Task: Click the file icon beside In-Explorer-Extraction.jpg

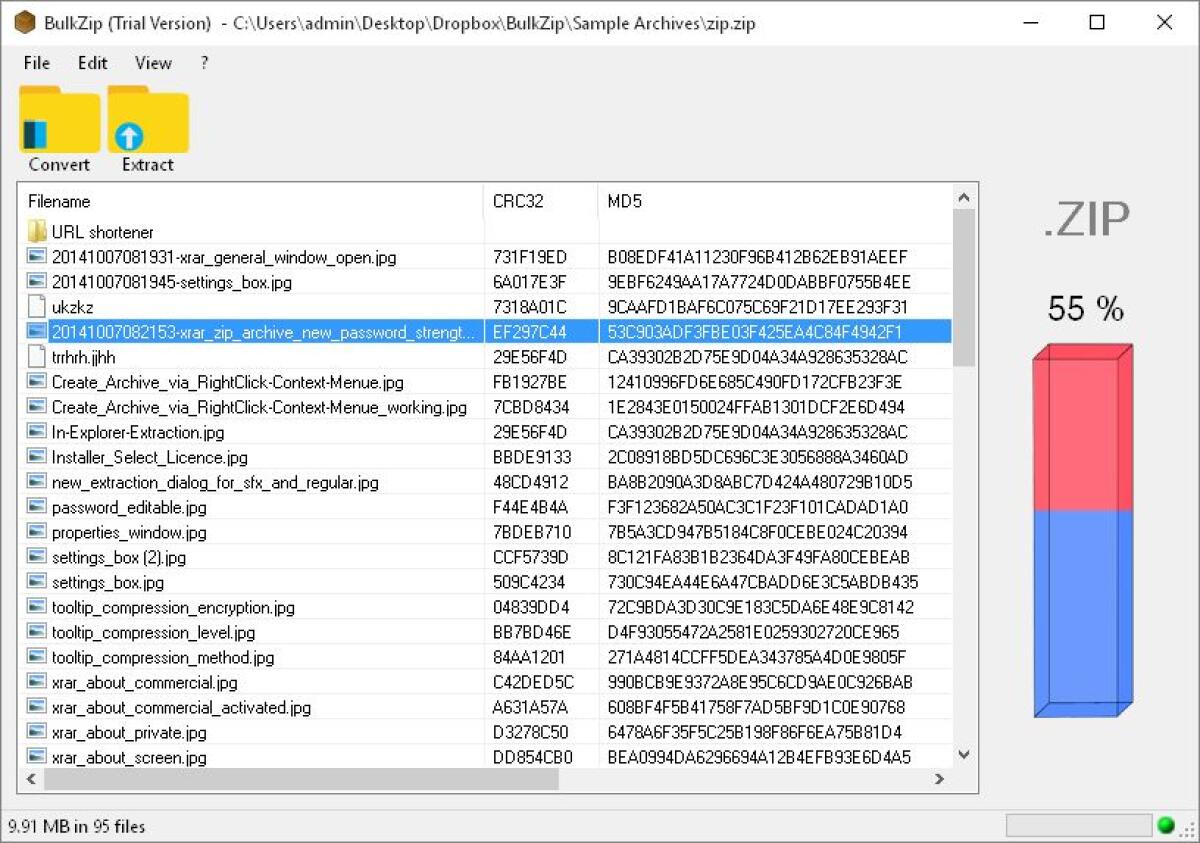Action: [x=35, y=432]
